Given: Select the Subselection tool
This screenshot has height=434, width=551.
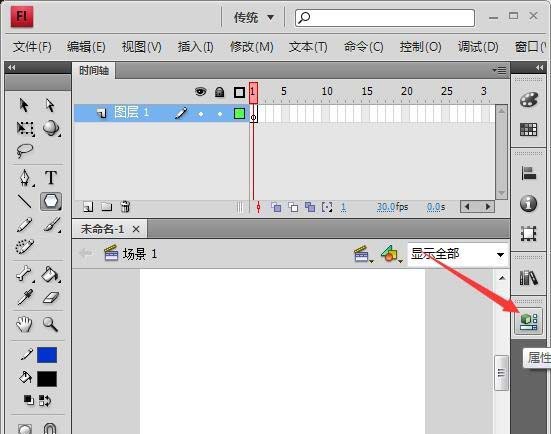Looking at the screenshot, I should [x=50, y=105].
